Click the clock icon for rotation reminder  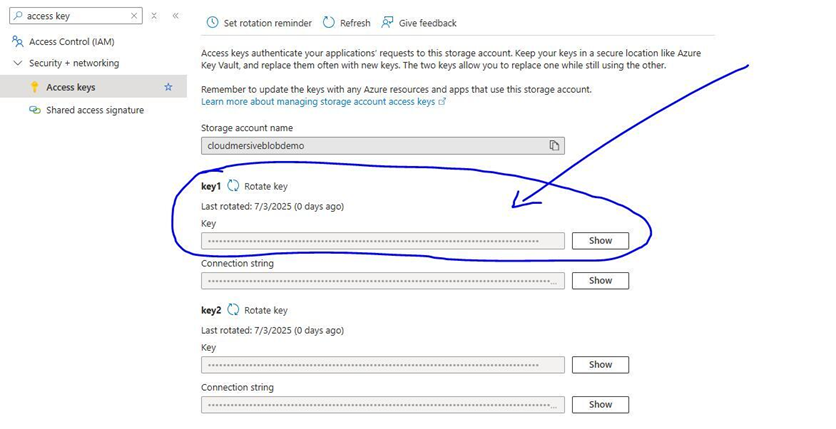pos(212,22)
